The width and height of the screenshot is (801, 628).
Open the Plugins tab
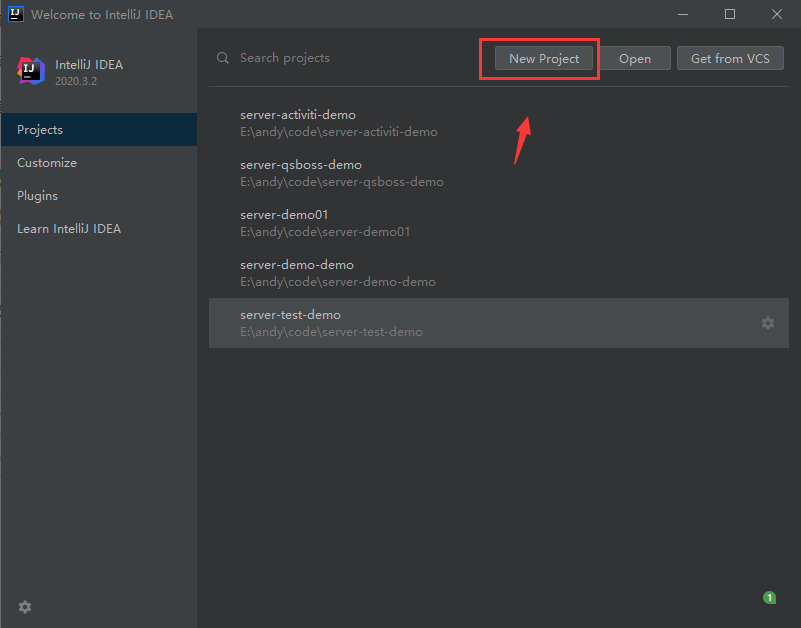pyautogui.click(x=99, y=196)
